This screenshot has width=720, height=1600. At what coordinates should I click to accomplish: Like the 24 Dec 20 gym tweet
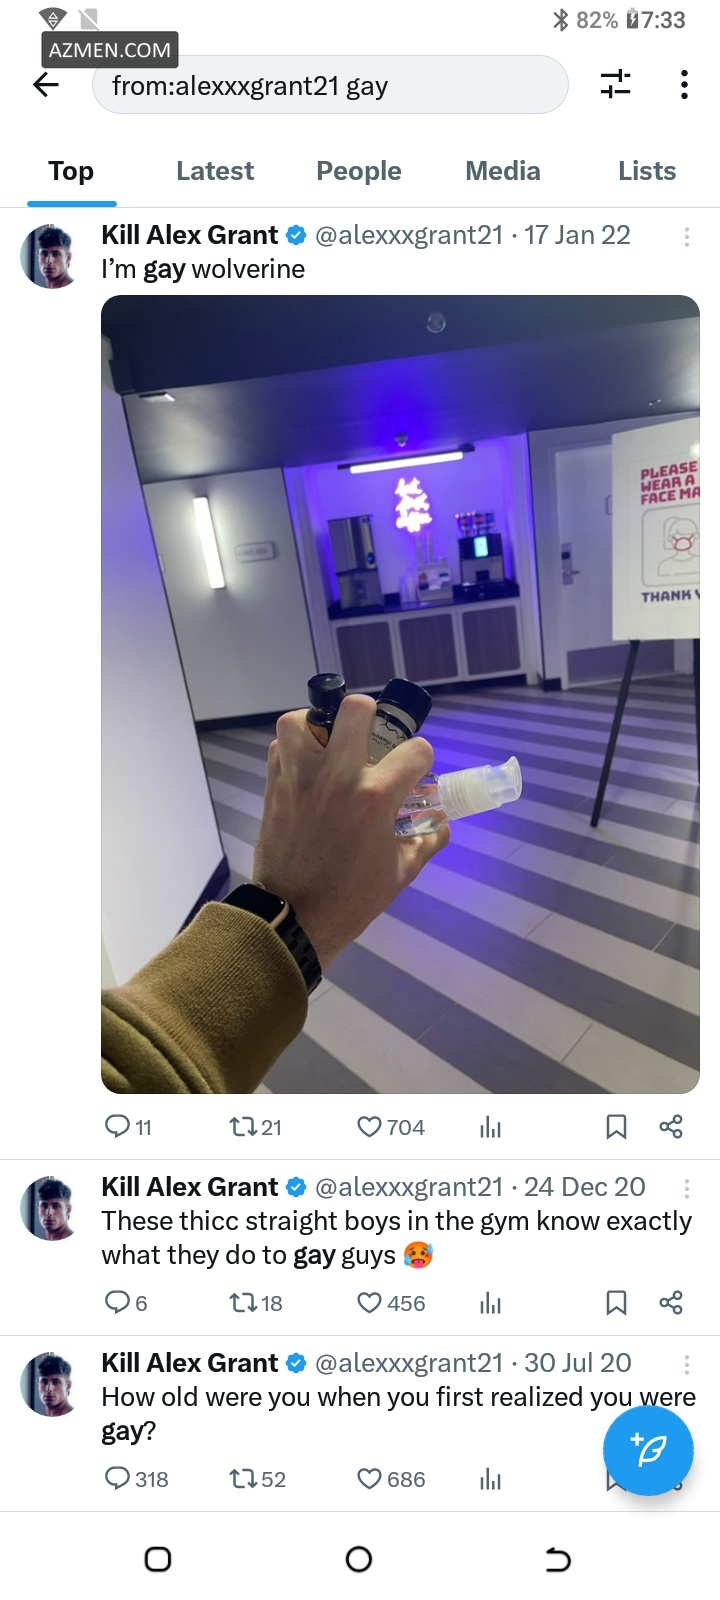pyautogui.click(x=391, y=1303)
